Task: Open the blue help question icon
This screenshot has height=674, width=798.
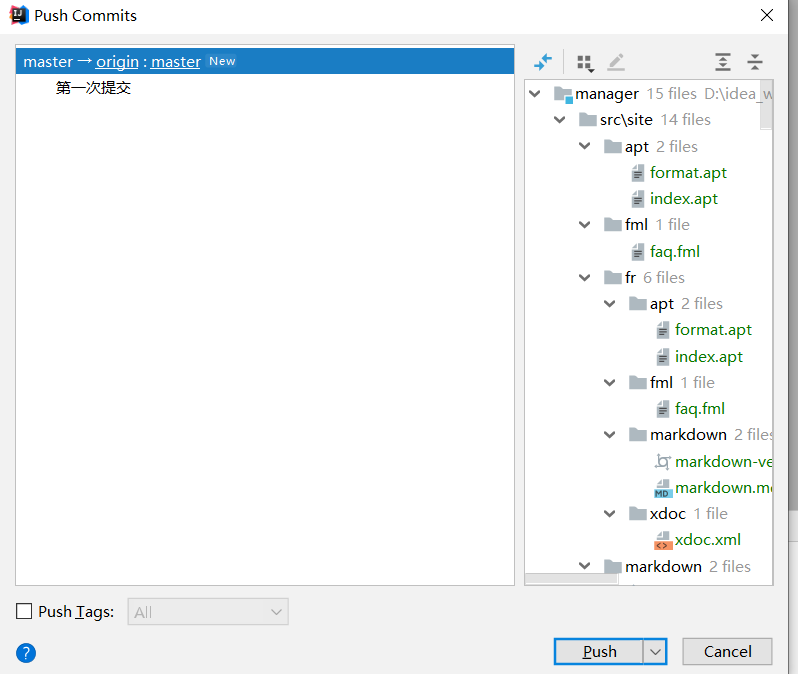Action: (26, 653)
